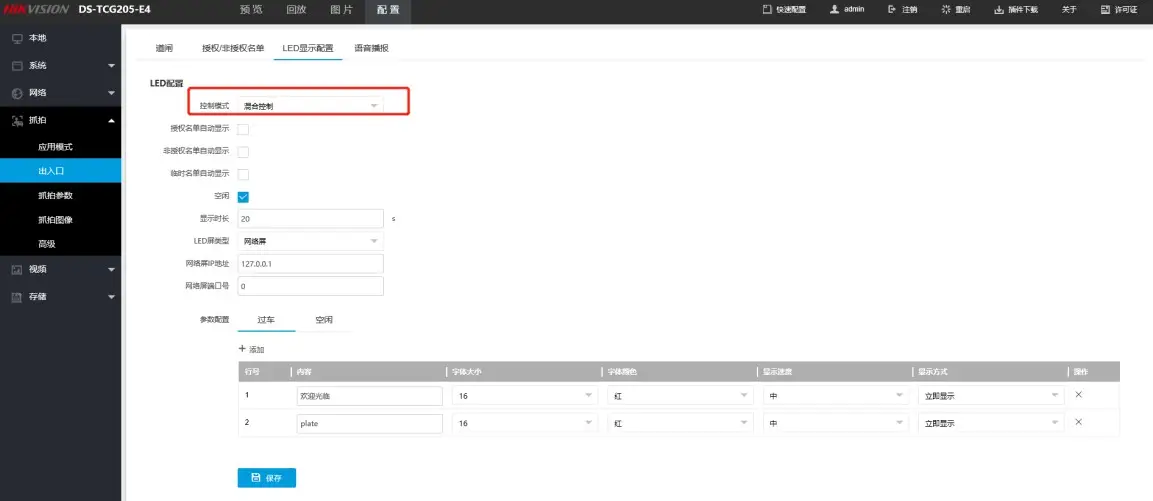This screenshot has width=1153, height=501.
Task: Click the 网络屏IP地址 input field
Action: click(x=311, y=263)
